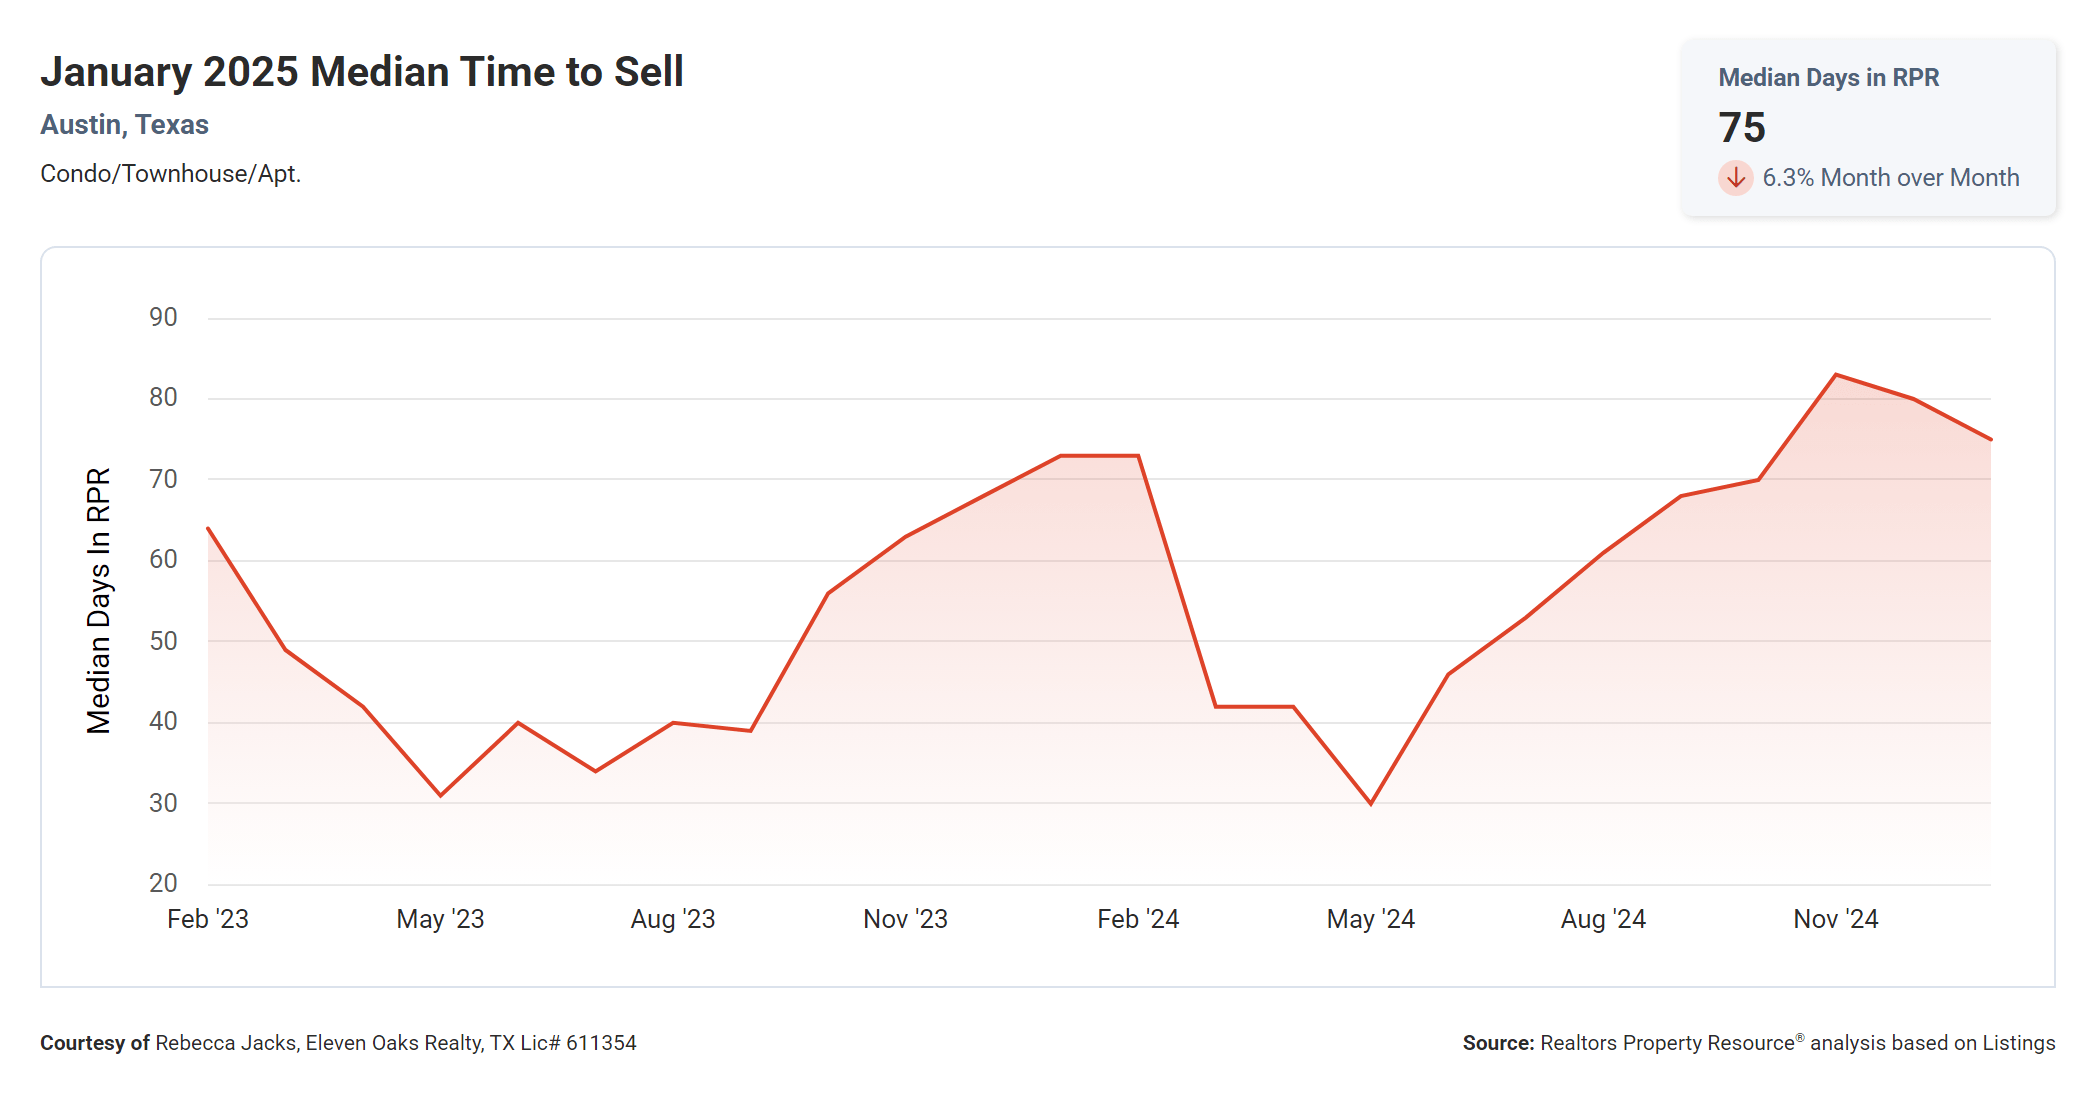Click the Median Days In RPR y-axis title
Screen dimensions: 2096x1100
tap(98, 600)
